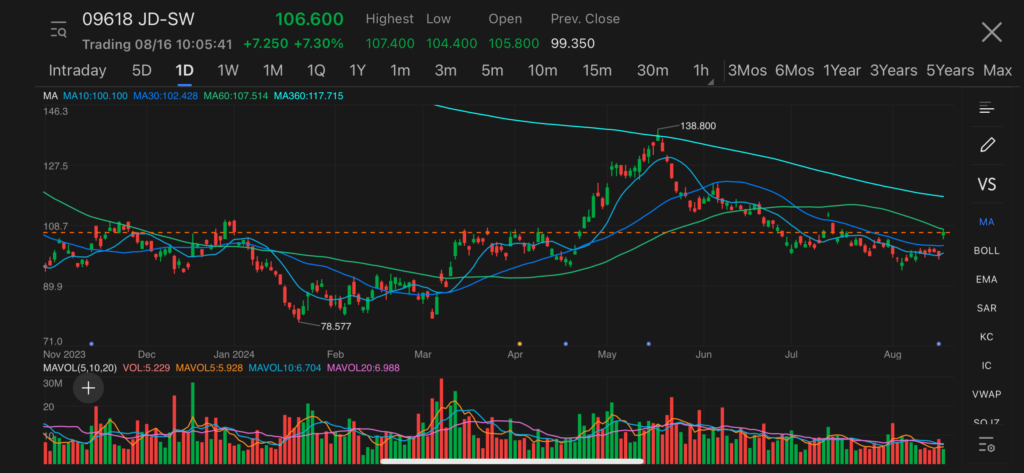Open the VS stock comparison
Viewport: 1024px width, 473px height.
[x=987, y=184]
